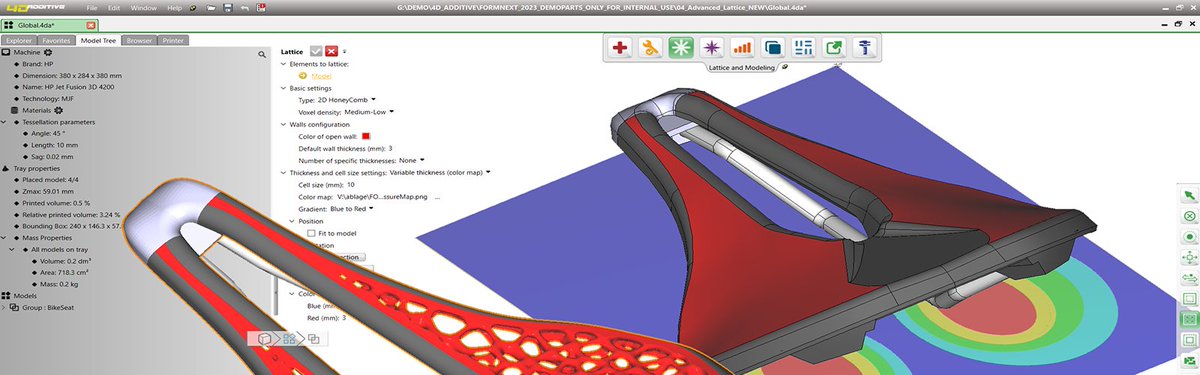Cancel Lattice with the red X button
The width and height of the screenshot is (1200, 375).
tap(332, 50)
